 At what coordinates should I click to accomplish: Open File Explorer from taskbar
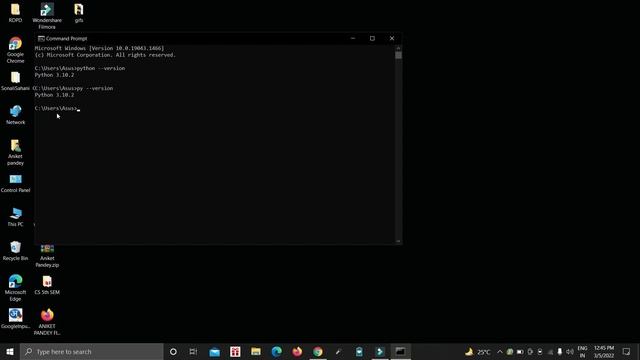tap(256, 351)
